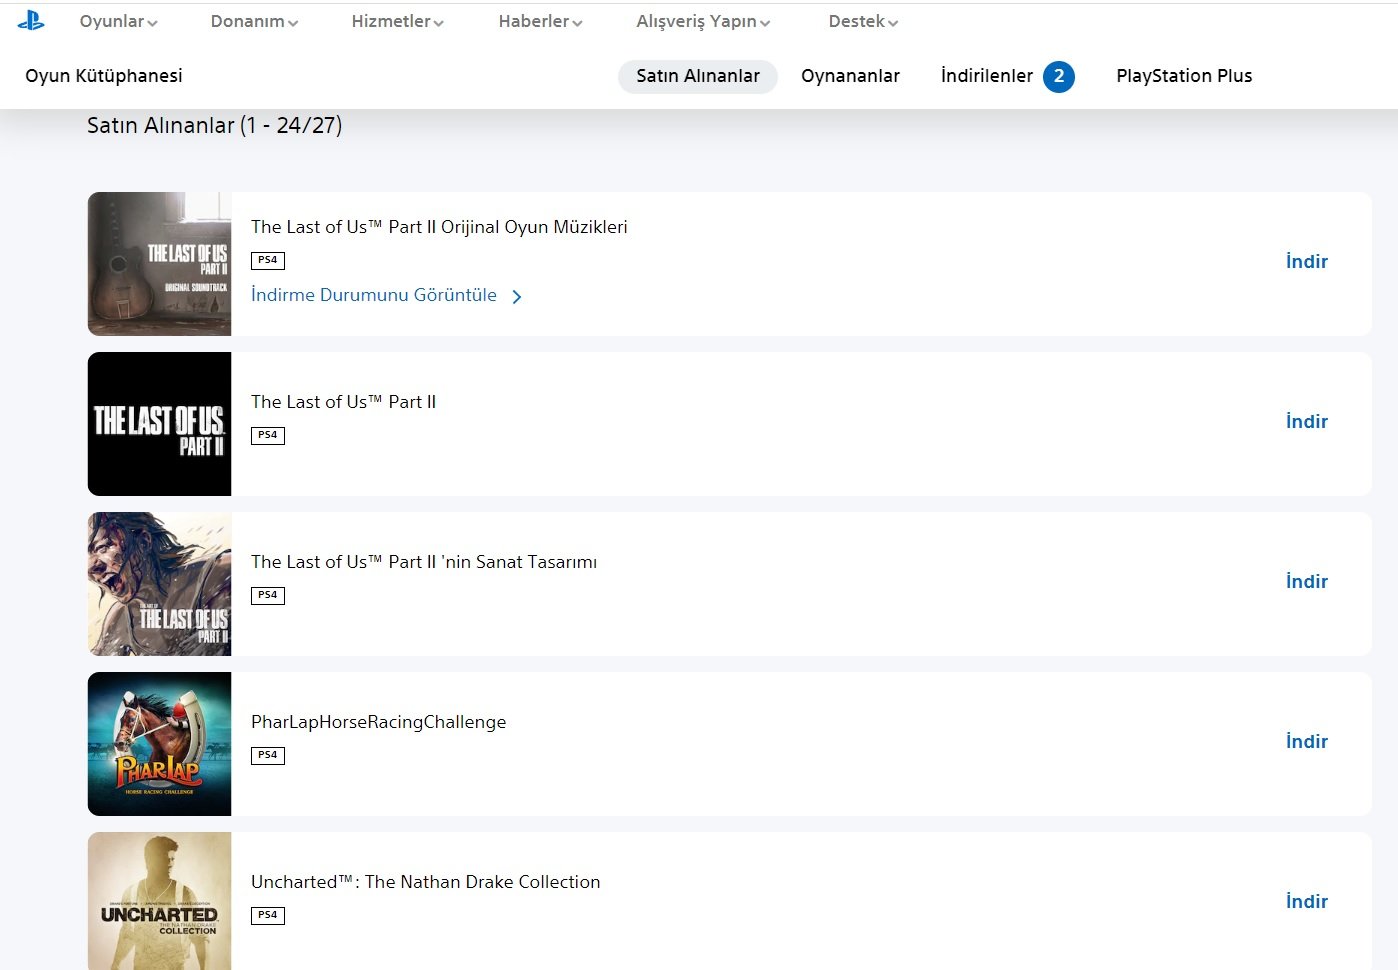The width and height of the screenshot is (1398, 970).
Task: Switch to the İndirilenler tab
Action: tap(987, 76)
